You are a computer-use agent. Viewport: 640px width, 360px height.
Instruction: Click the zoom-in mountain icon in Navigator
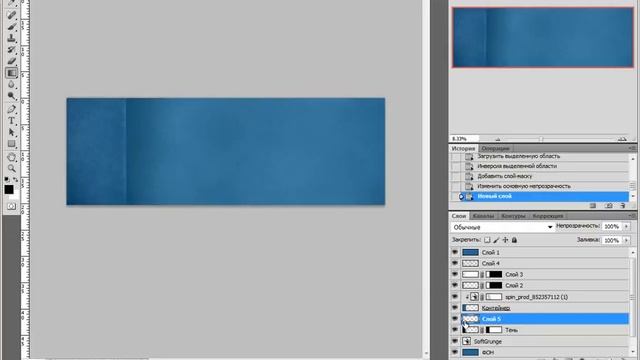pos(622,139)
